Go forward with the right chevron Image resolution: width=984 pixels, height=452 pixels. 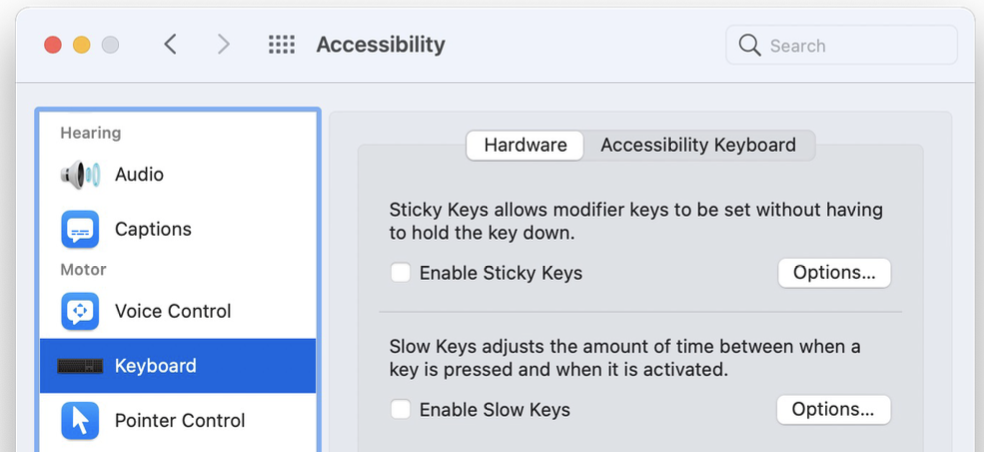tap(223, 45)
